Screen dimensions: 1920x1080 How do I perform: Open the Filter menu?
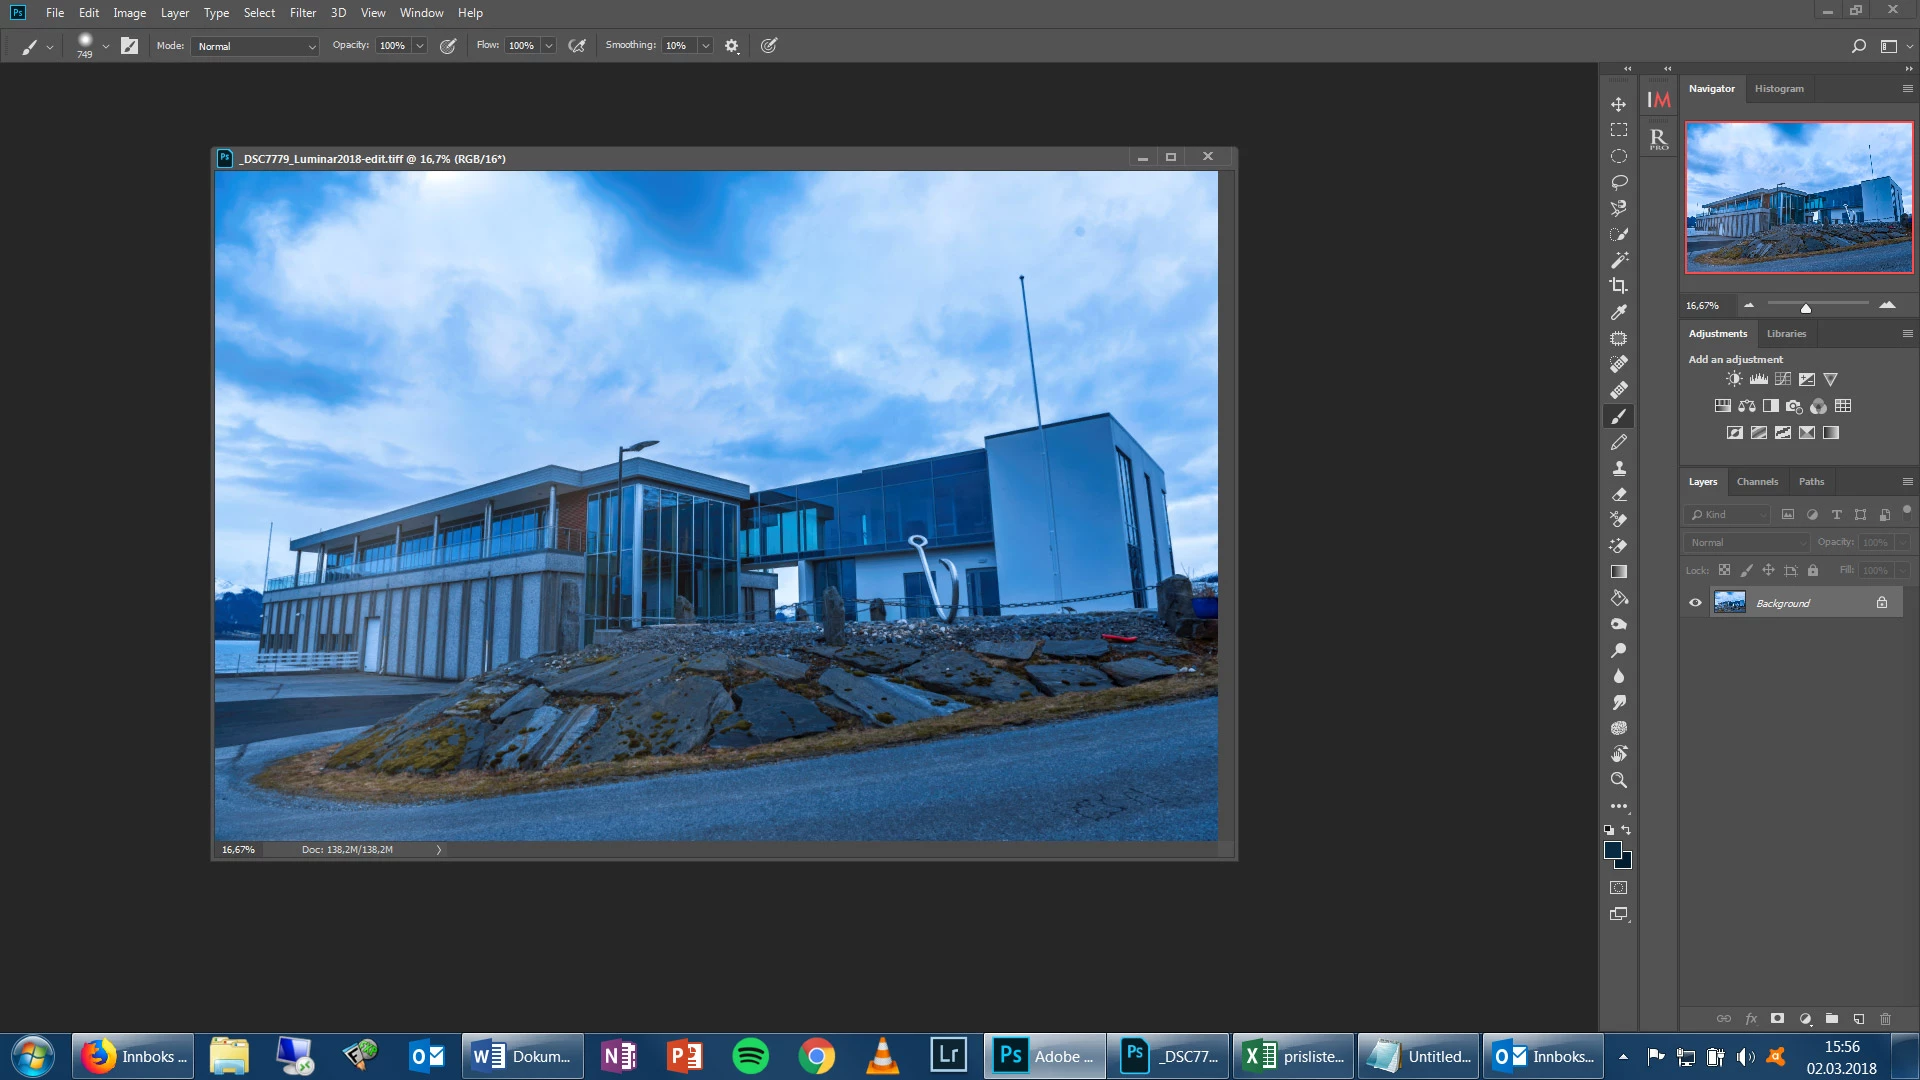click(302, 13)
